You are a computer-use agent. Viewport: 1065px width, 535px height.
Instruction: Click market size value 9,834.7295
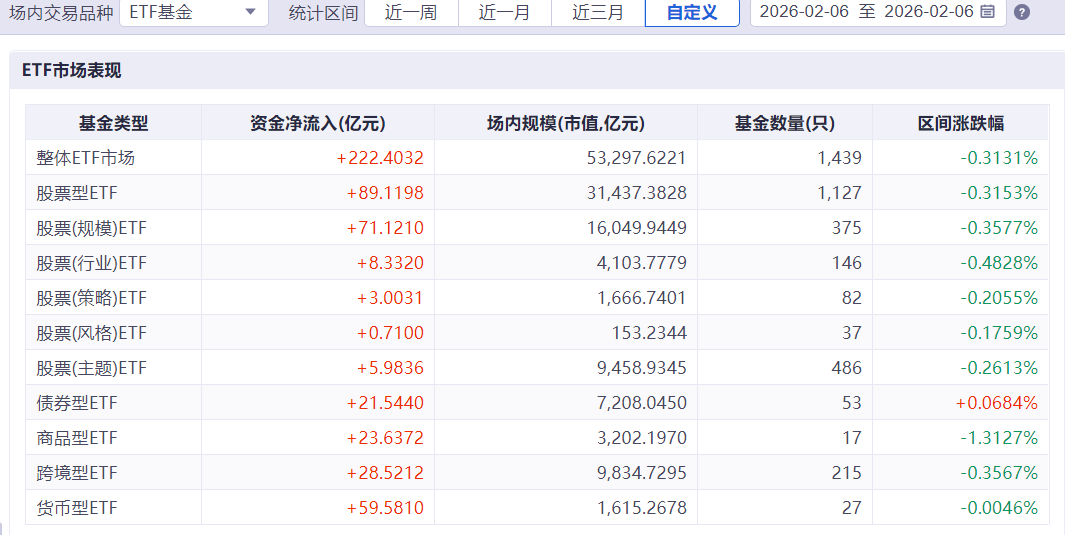point(642,473)
